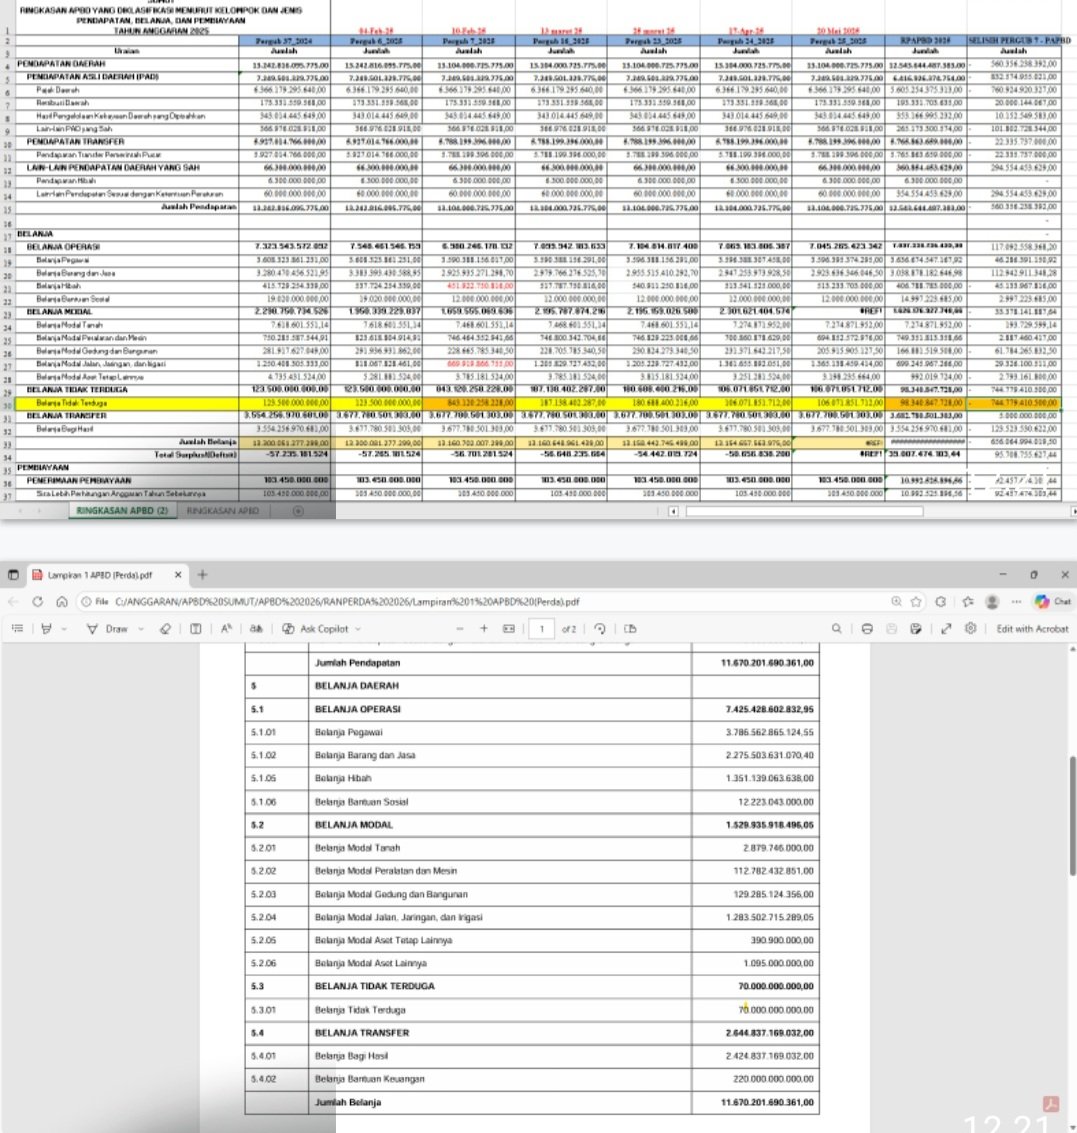Click Edit with Acrobat button

[x=1032, y=629]
